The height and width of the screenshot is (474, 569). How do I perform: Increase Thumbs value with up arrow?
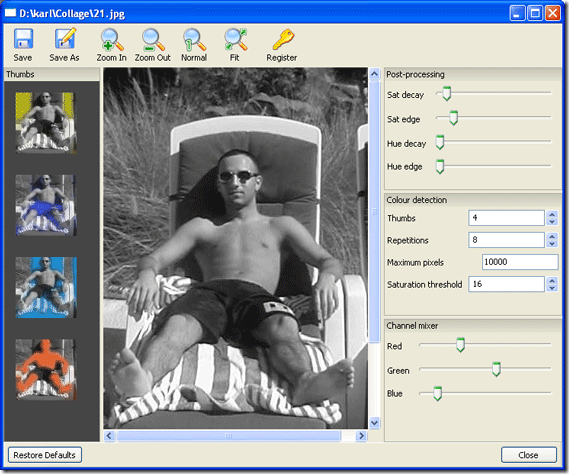[x=552, y=214]
